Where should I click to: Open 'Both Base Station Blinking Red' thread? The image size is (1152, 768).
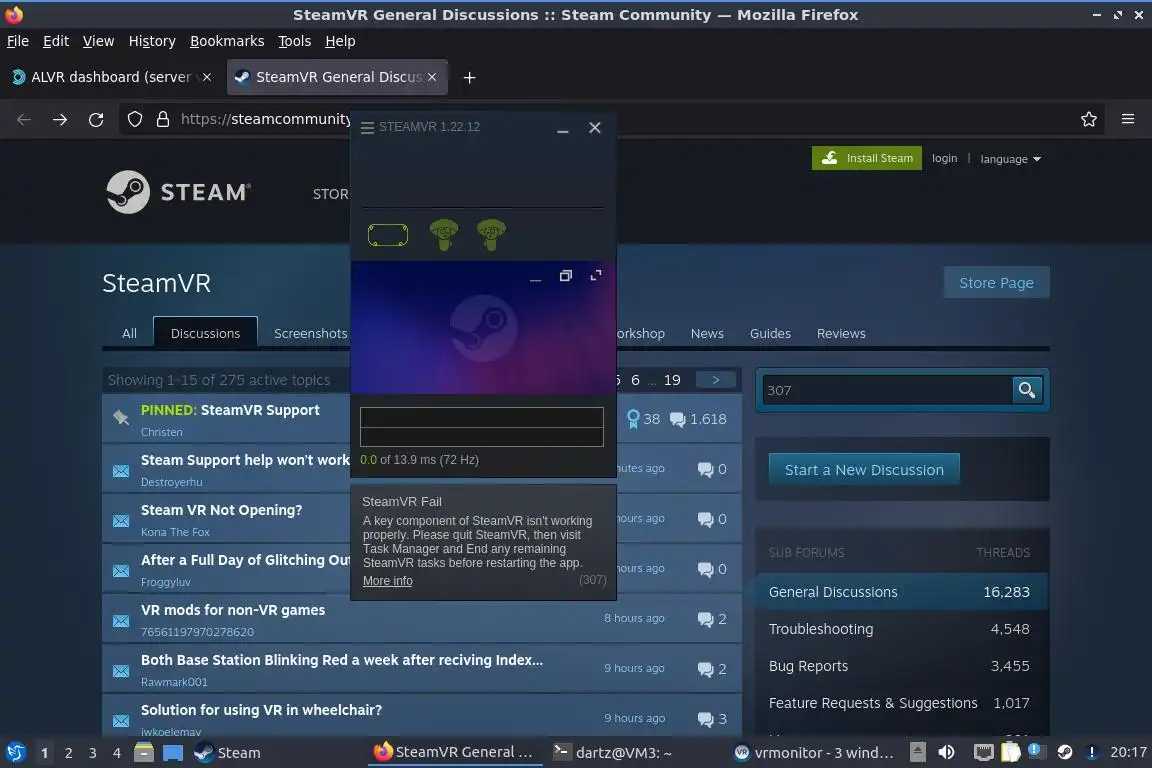(x=342, y=659)
